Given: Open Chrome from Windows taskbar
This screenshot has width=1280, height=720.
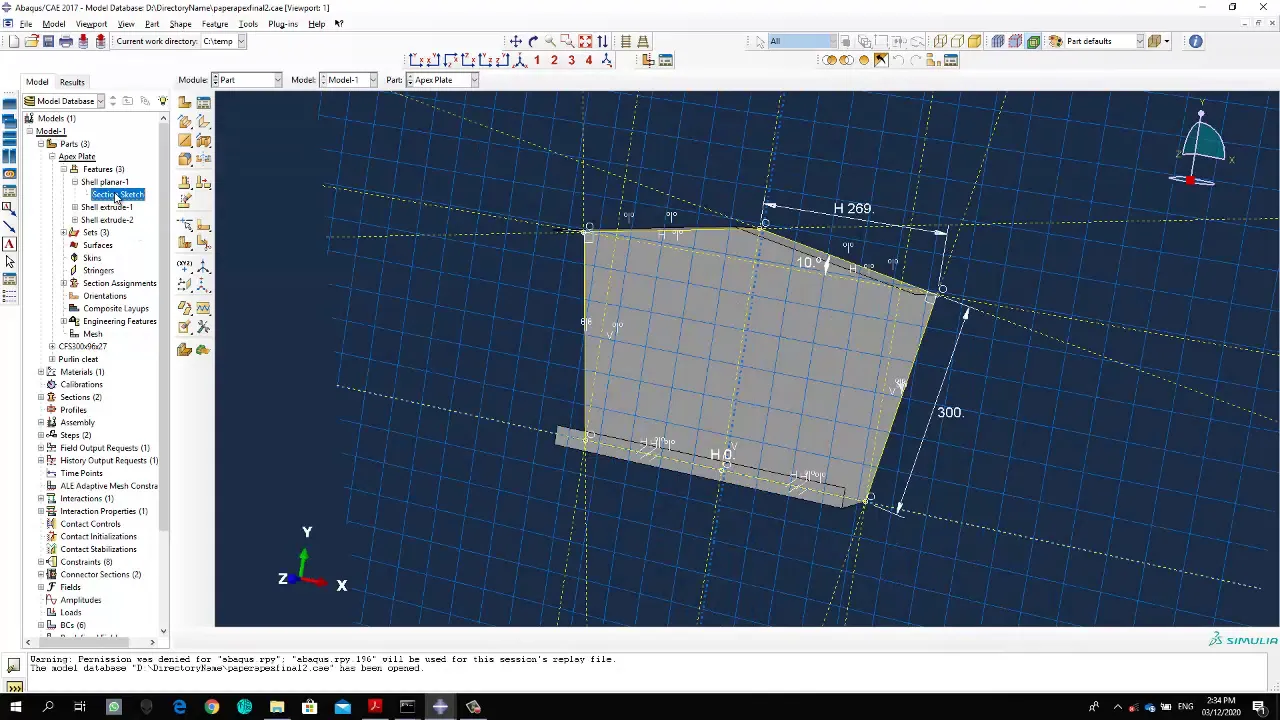Looking at the screenshot, I should (212, 707).
